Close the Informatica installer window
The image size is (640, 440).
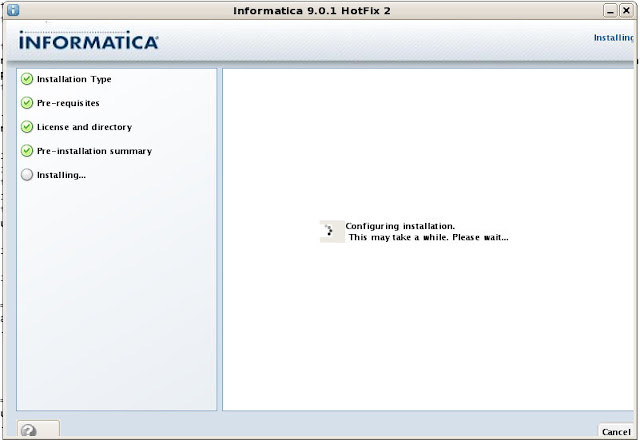coord(626,11)
